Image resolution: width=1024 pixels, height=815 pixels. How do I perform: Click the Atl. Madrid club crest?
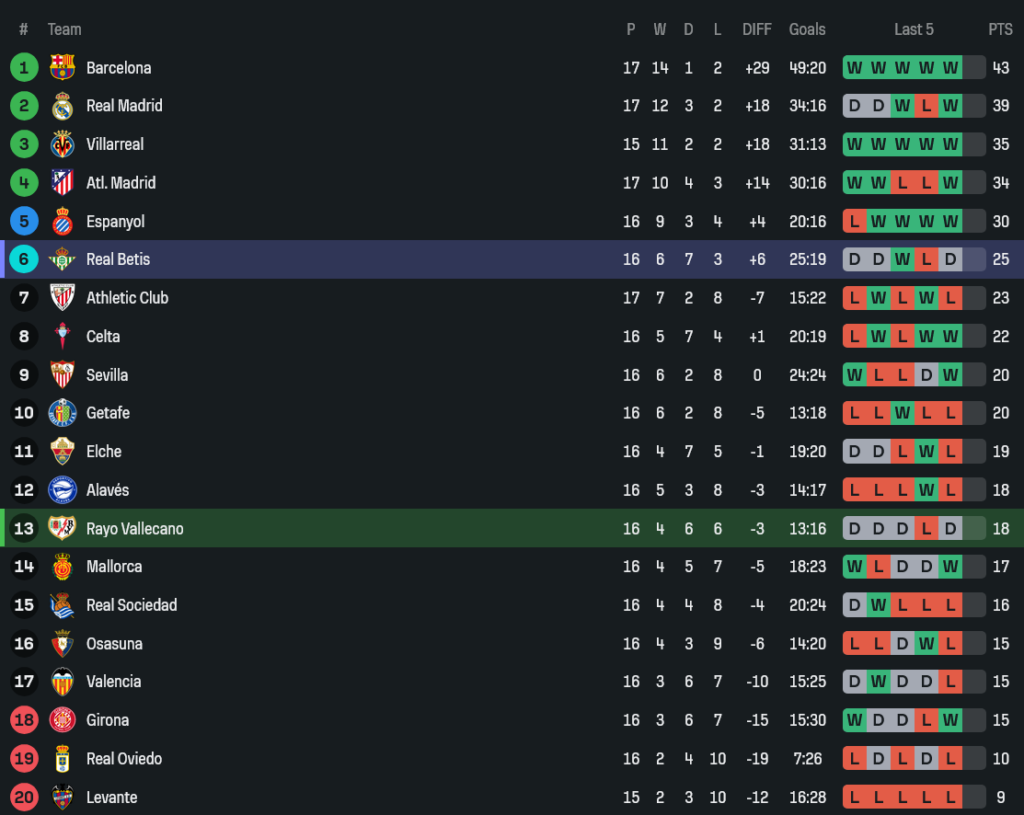click(62, 183)
